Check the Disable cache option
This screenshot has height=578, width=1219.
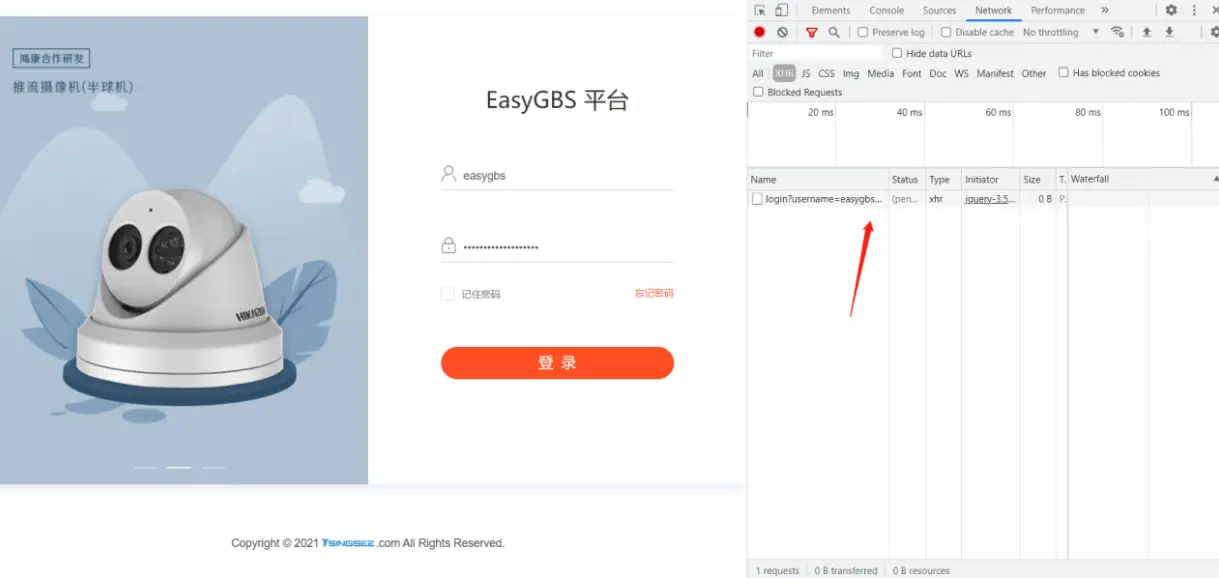tap(946, 32)
